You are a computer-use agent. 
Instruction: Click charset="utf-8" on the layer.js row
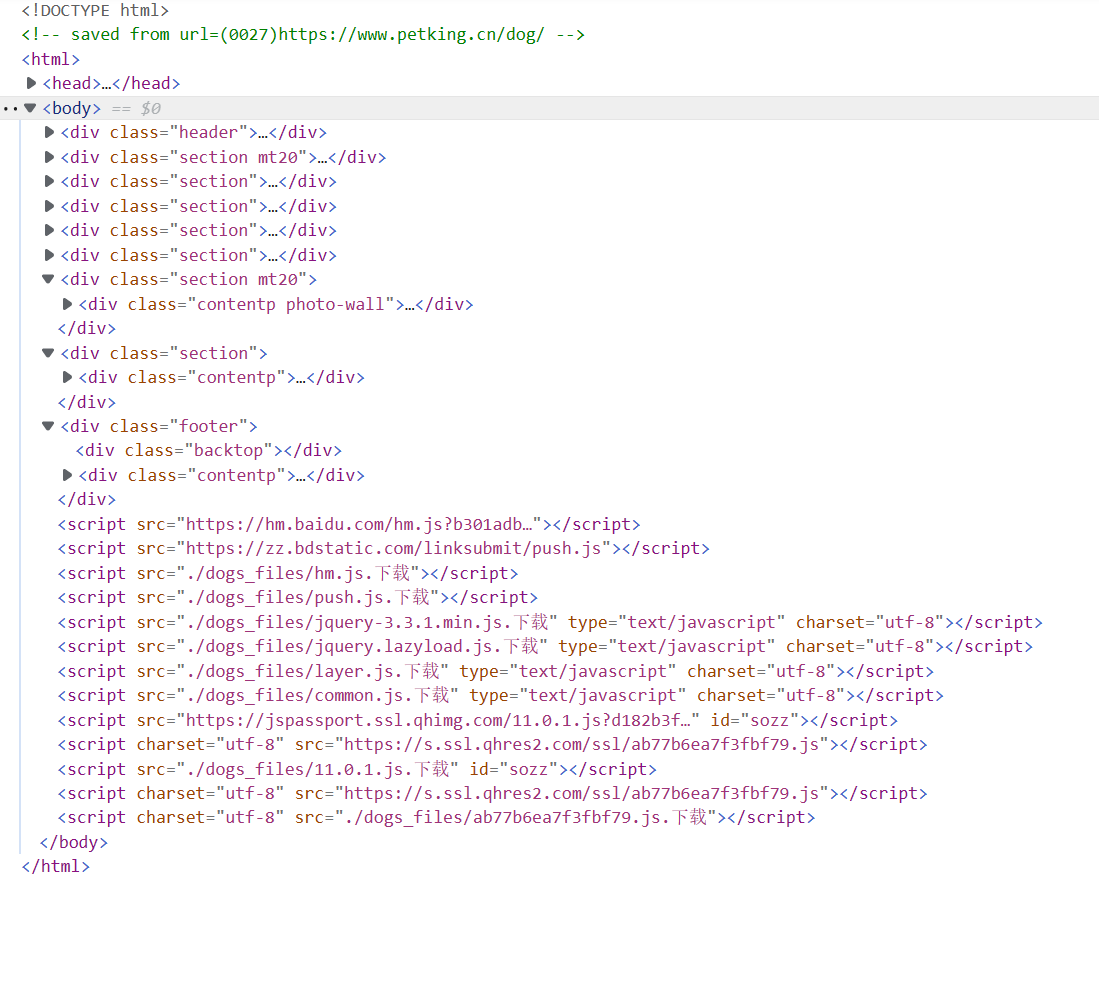(761, 671)
